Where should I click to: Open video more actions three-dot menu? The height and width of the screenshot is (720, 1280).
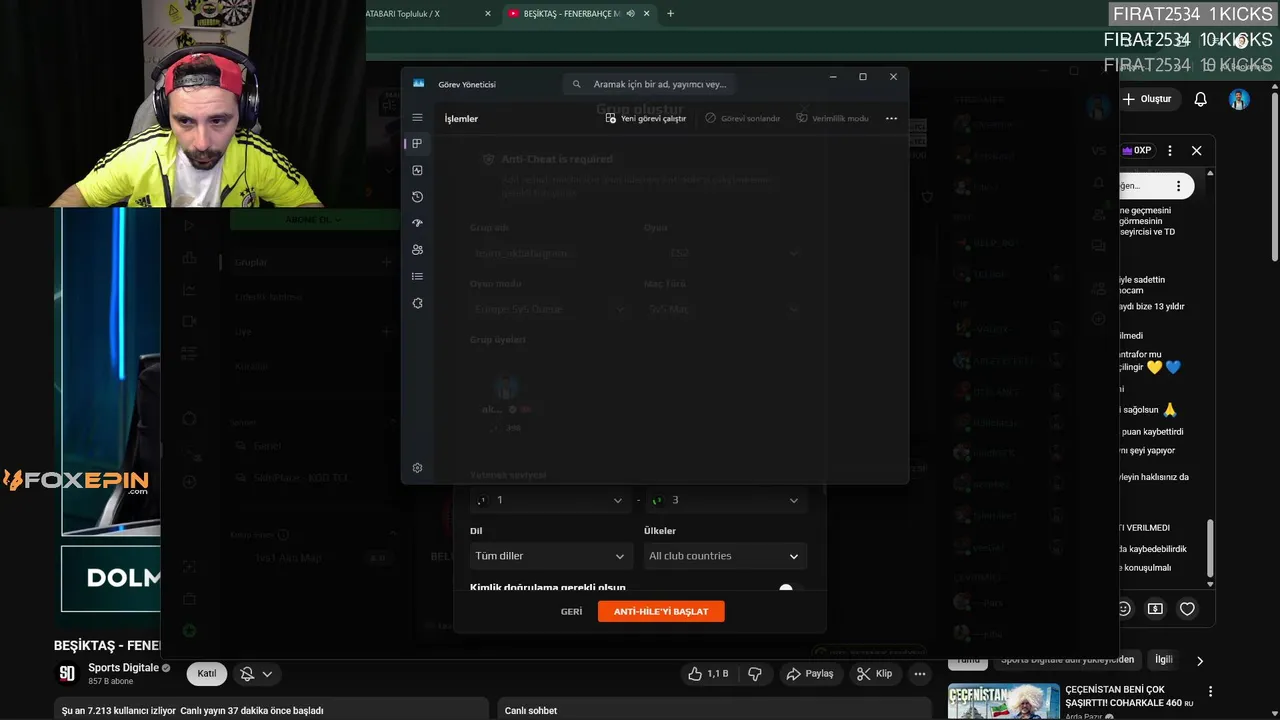pyautogui.click(x=919, y=674)
